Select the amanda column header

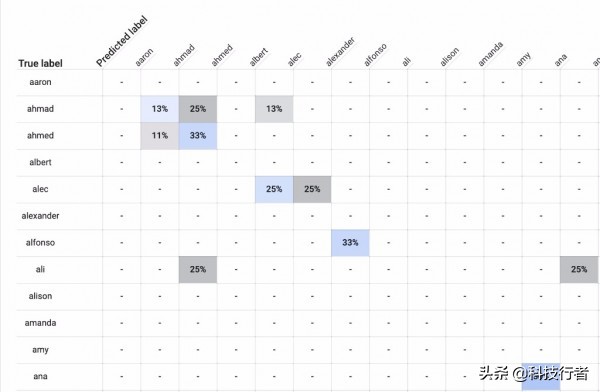pyautogui.click(x=490, y=54)
